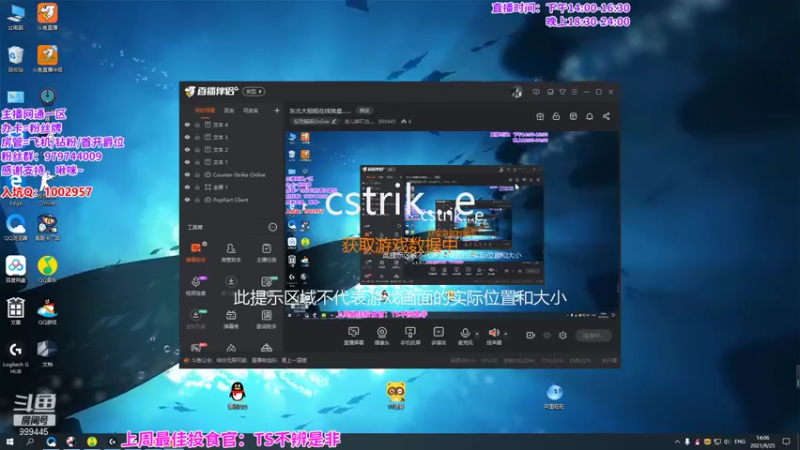Click the start/stop streaming button
Image resolution: width=800 pixels, height=450 pixels.
[x=593, y=335]
